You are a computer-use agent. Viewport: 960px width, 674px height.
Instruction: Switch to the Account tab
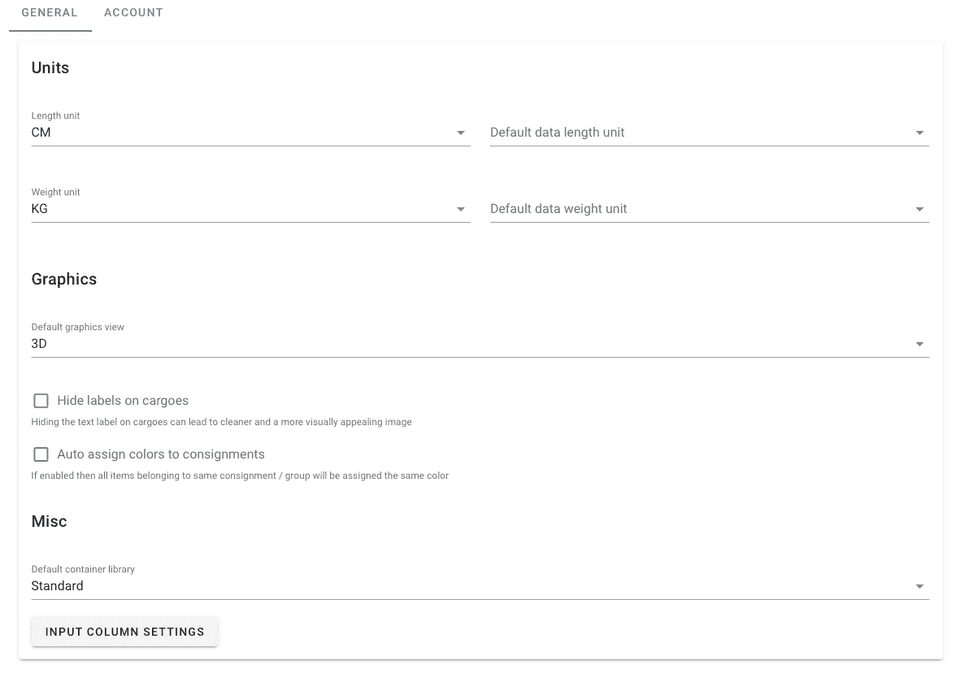pyautogui.click(x=133, y=13)
